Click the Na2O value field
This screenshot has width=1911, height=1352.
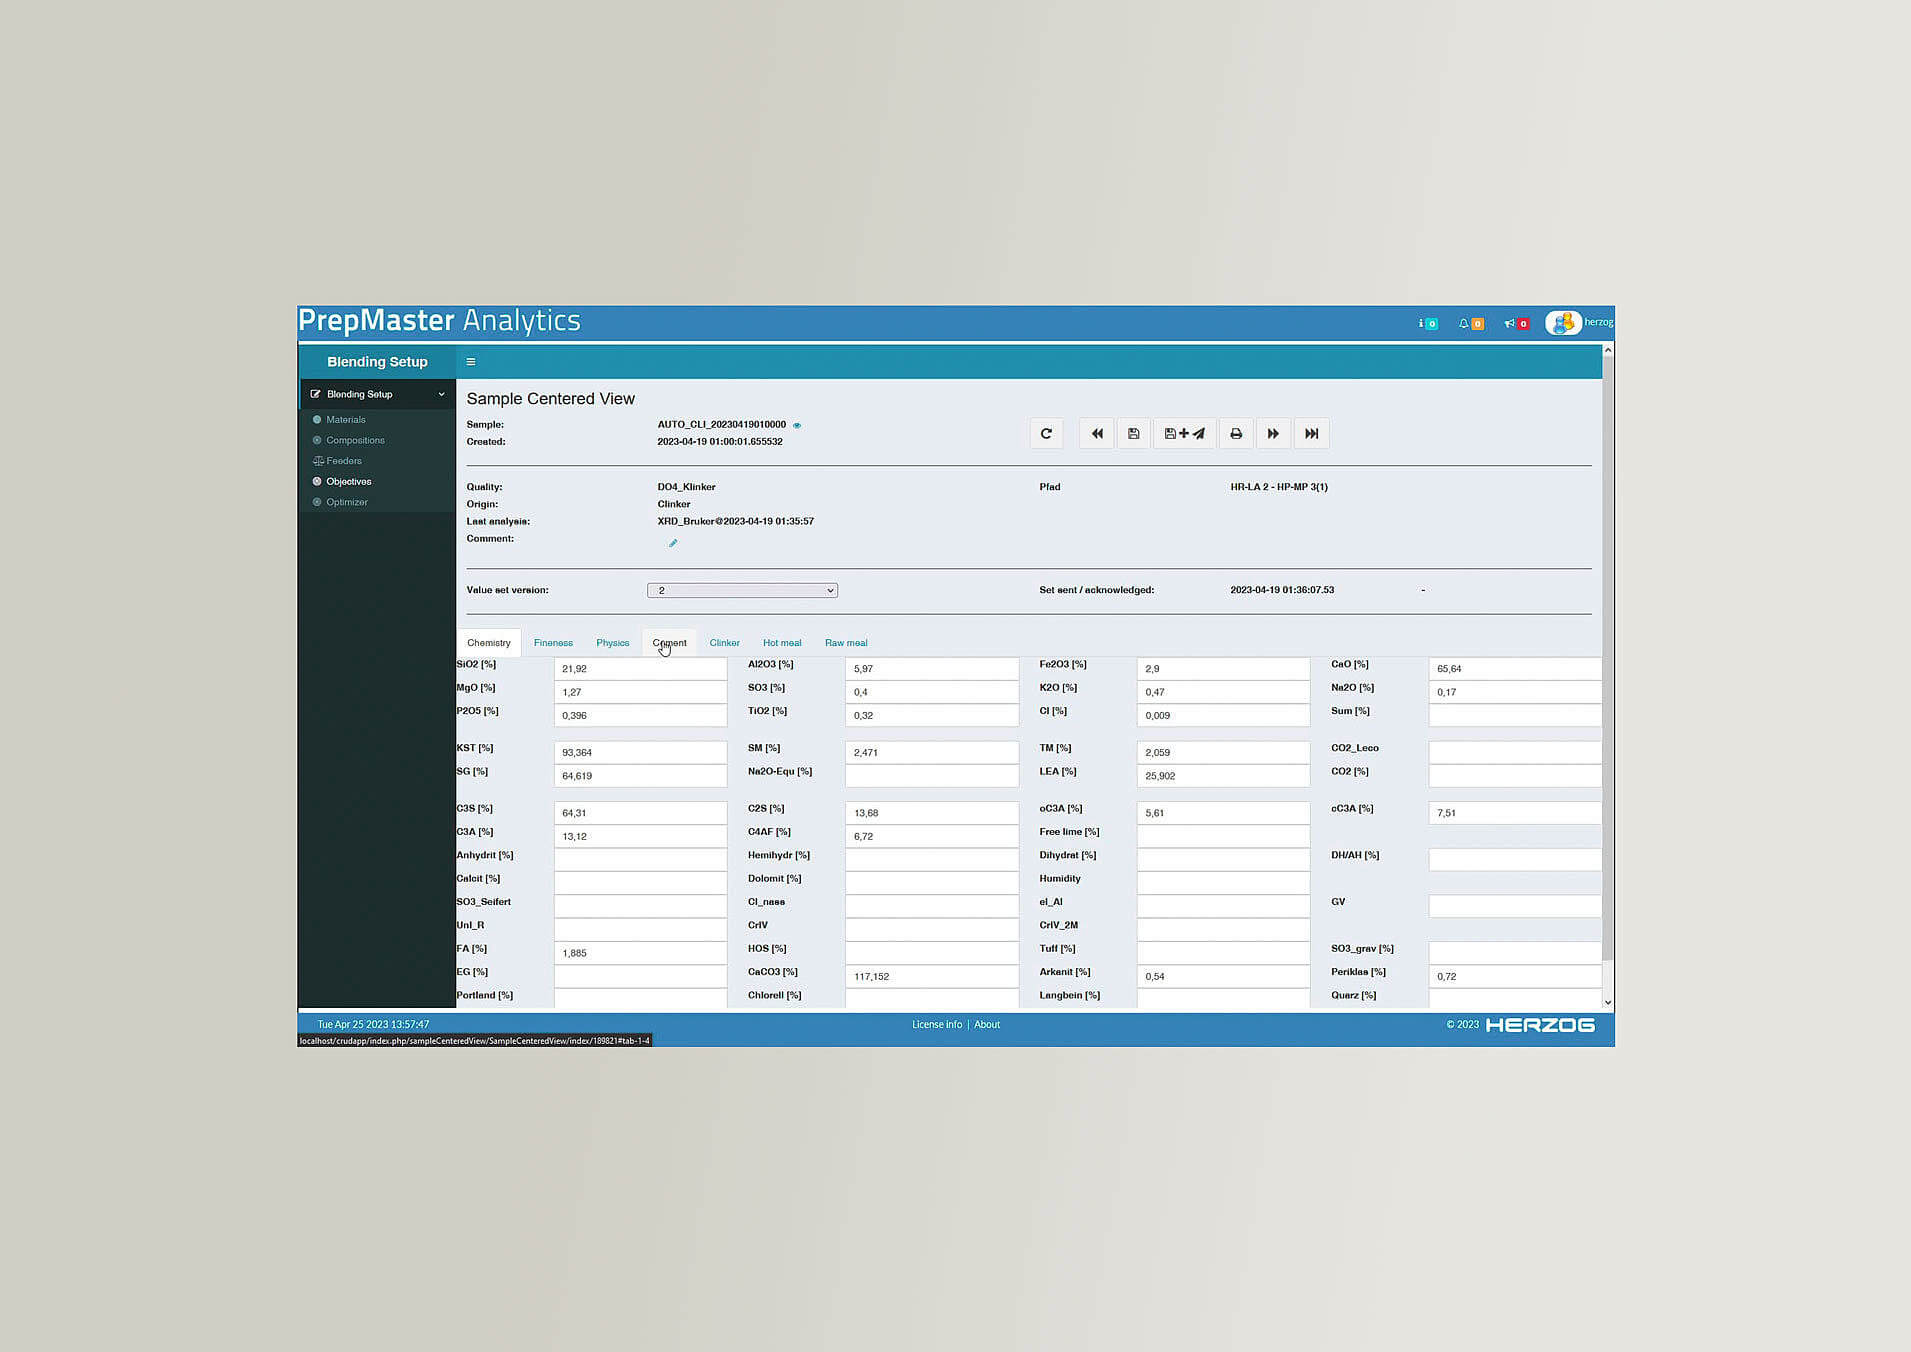[x=1515, y=692]
